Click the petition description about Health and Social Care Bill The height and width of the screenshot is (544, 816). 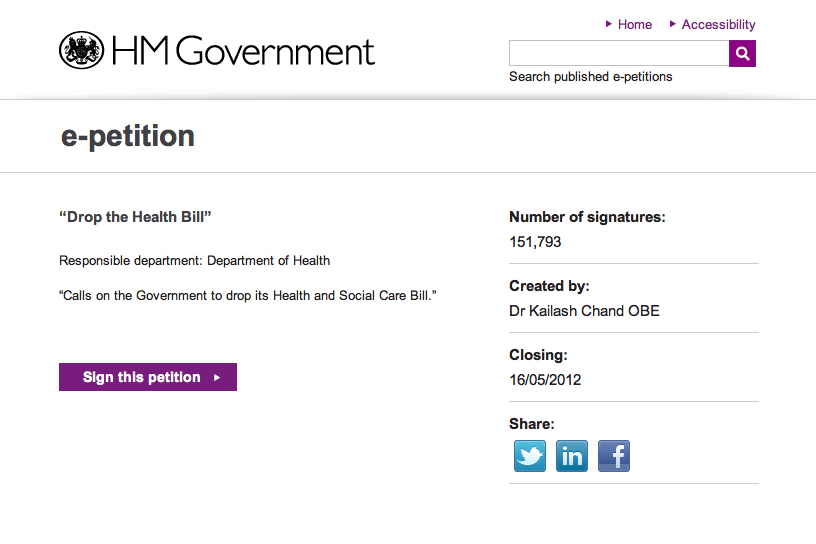point(249,296)
